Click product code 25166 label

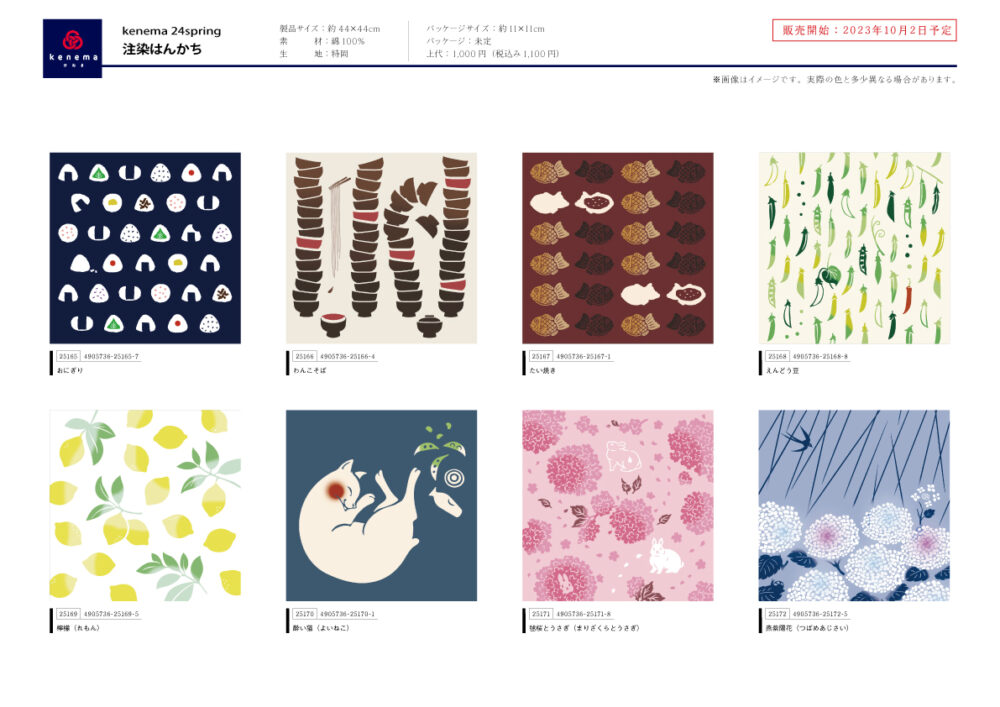[305, 356]
